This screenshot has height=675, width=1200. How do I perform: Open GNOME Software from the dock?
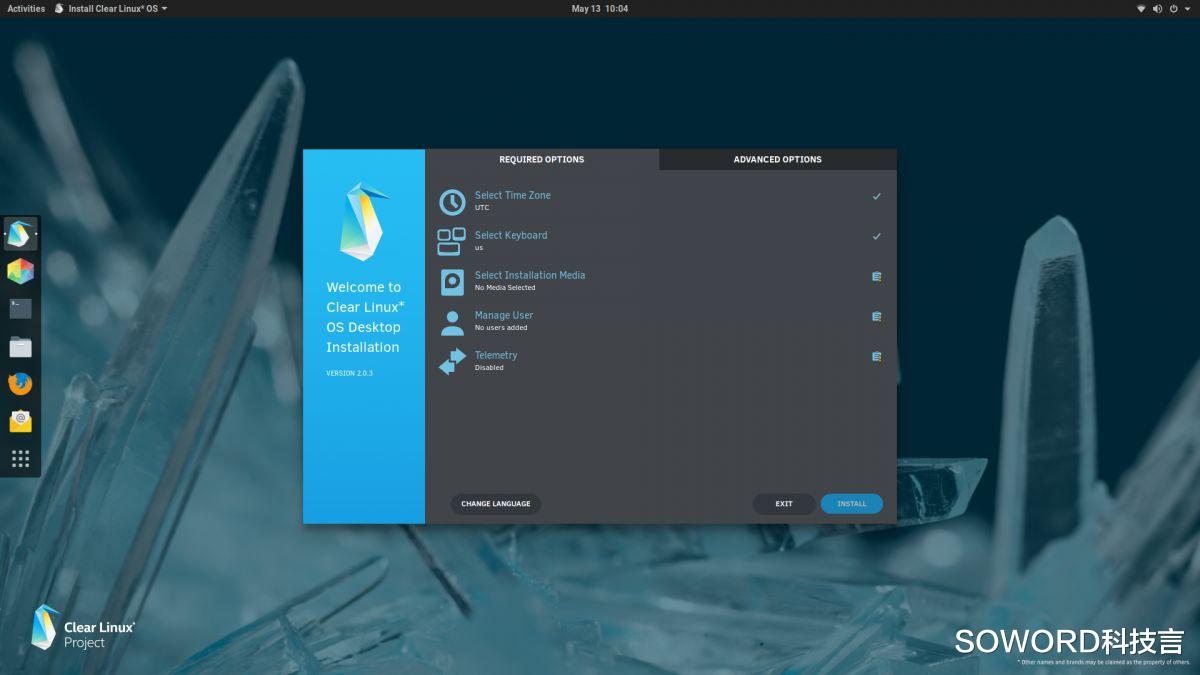20,271
